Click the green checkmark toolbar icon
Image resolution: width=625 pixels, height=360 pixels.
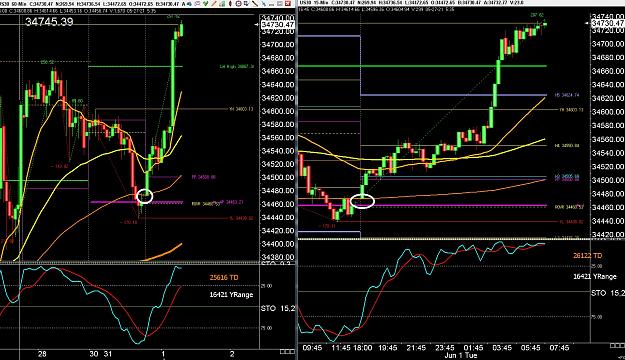206,4
